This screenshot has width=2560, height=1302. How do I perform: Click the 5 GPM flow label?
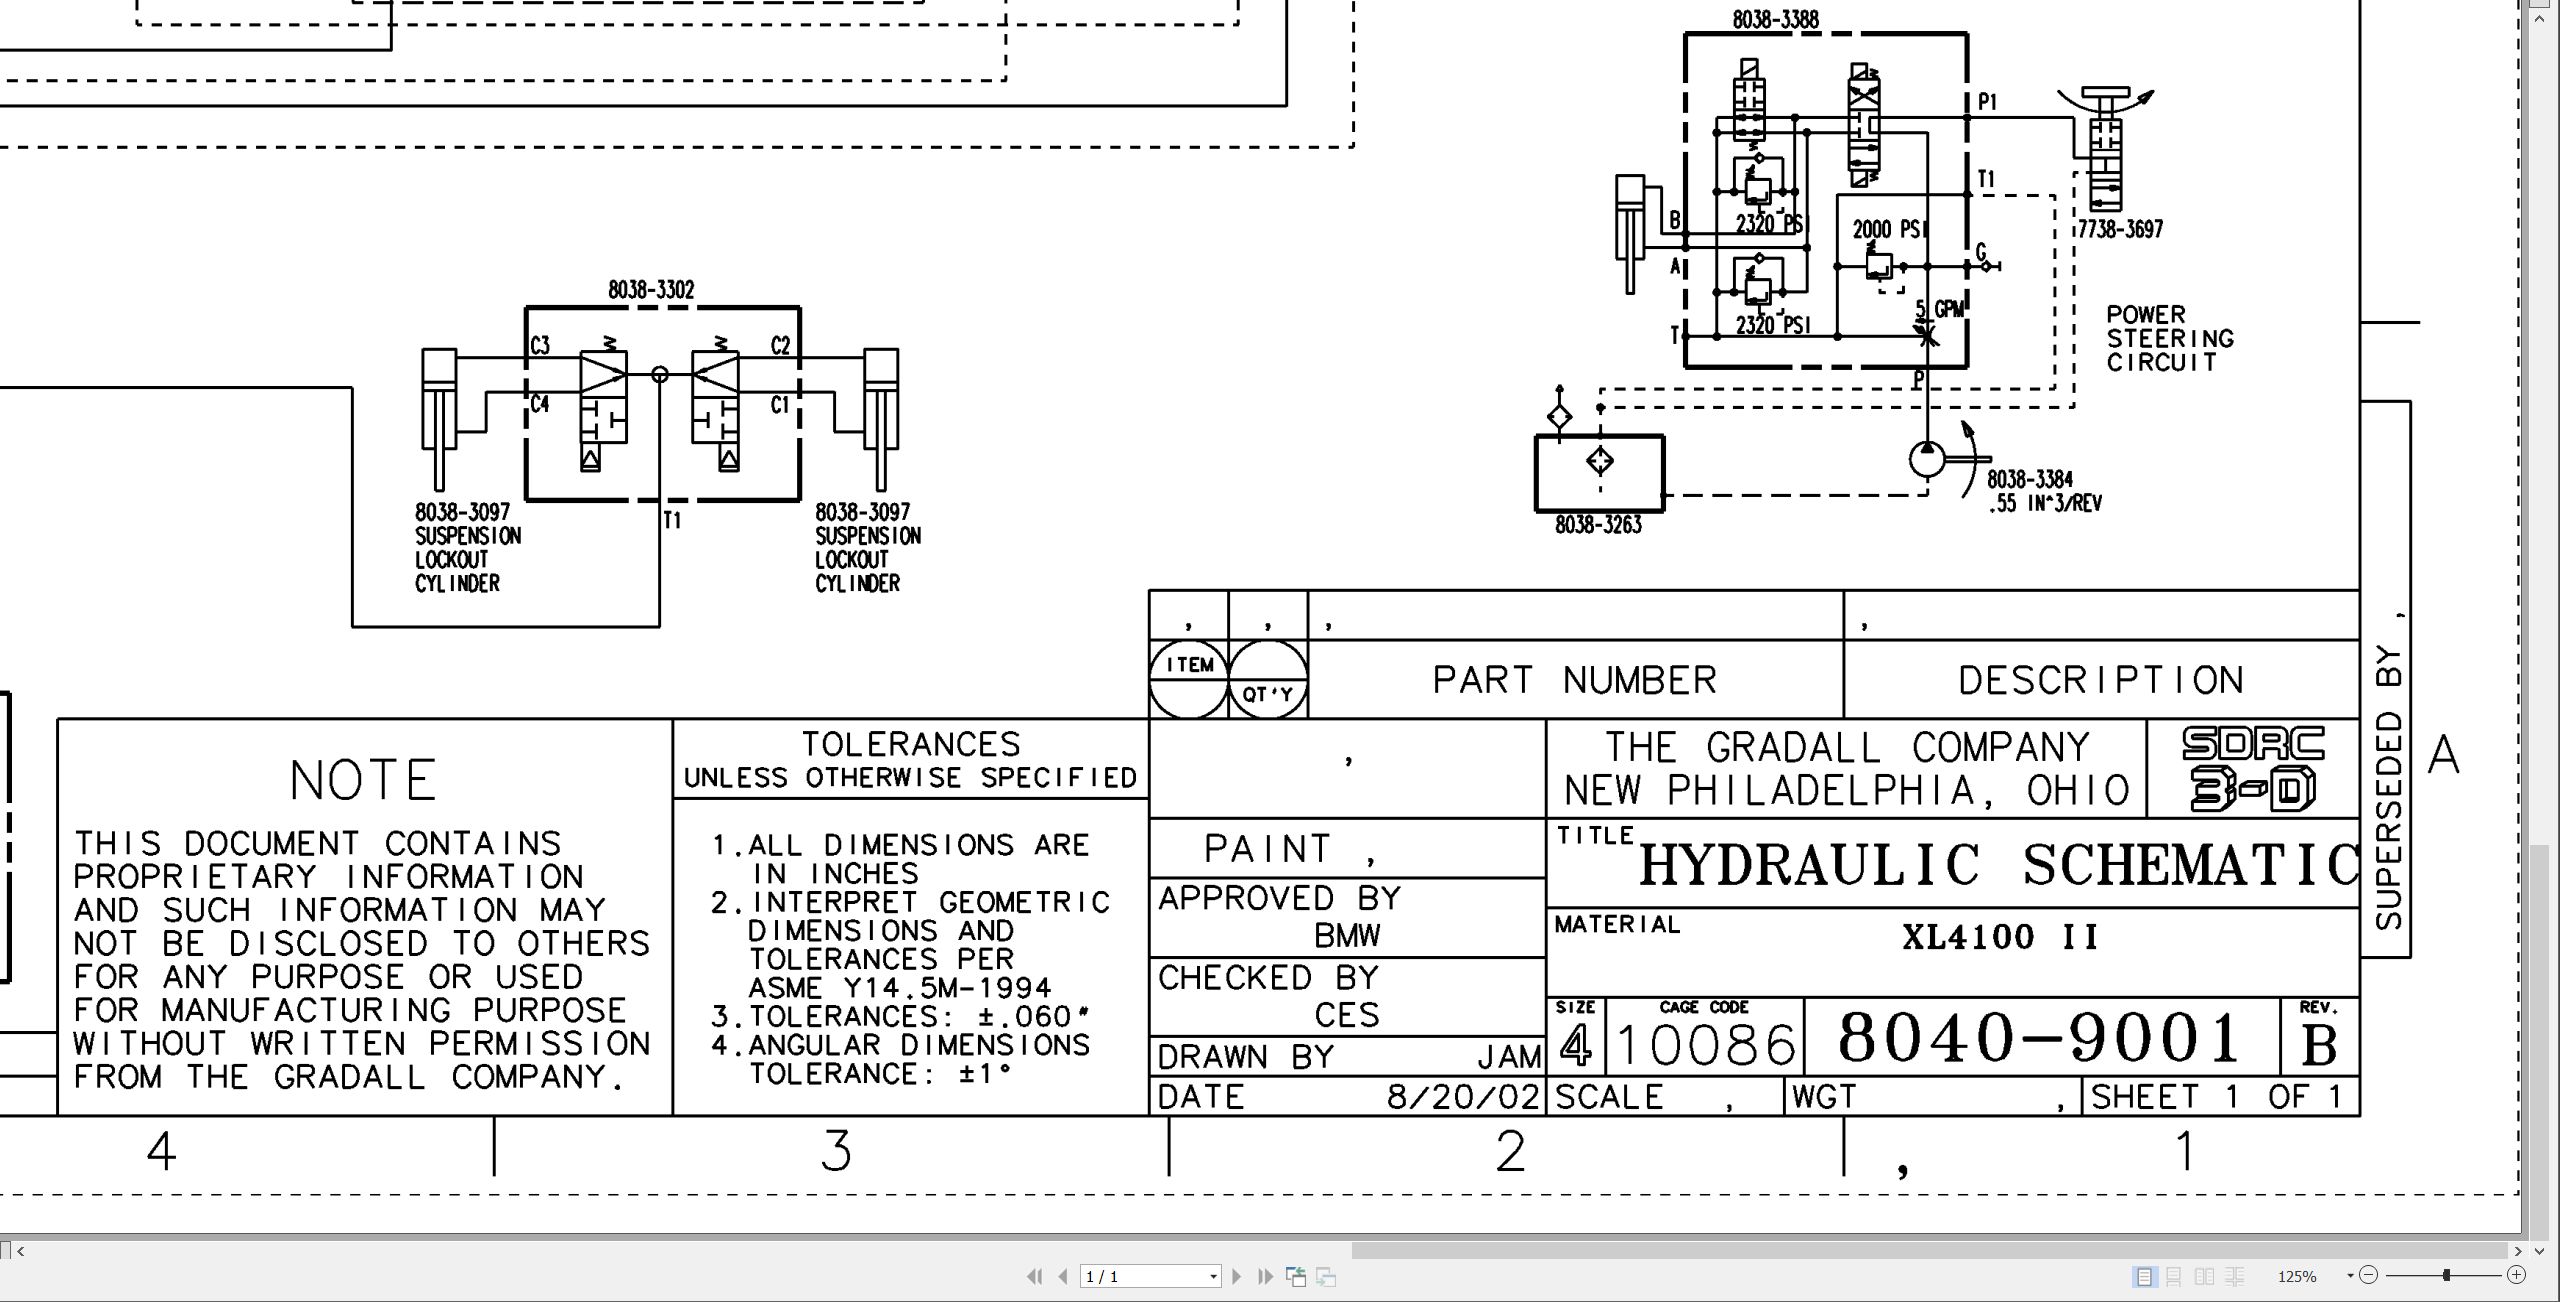[1940, 309]
